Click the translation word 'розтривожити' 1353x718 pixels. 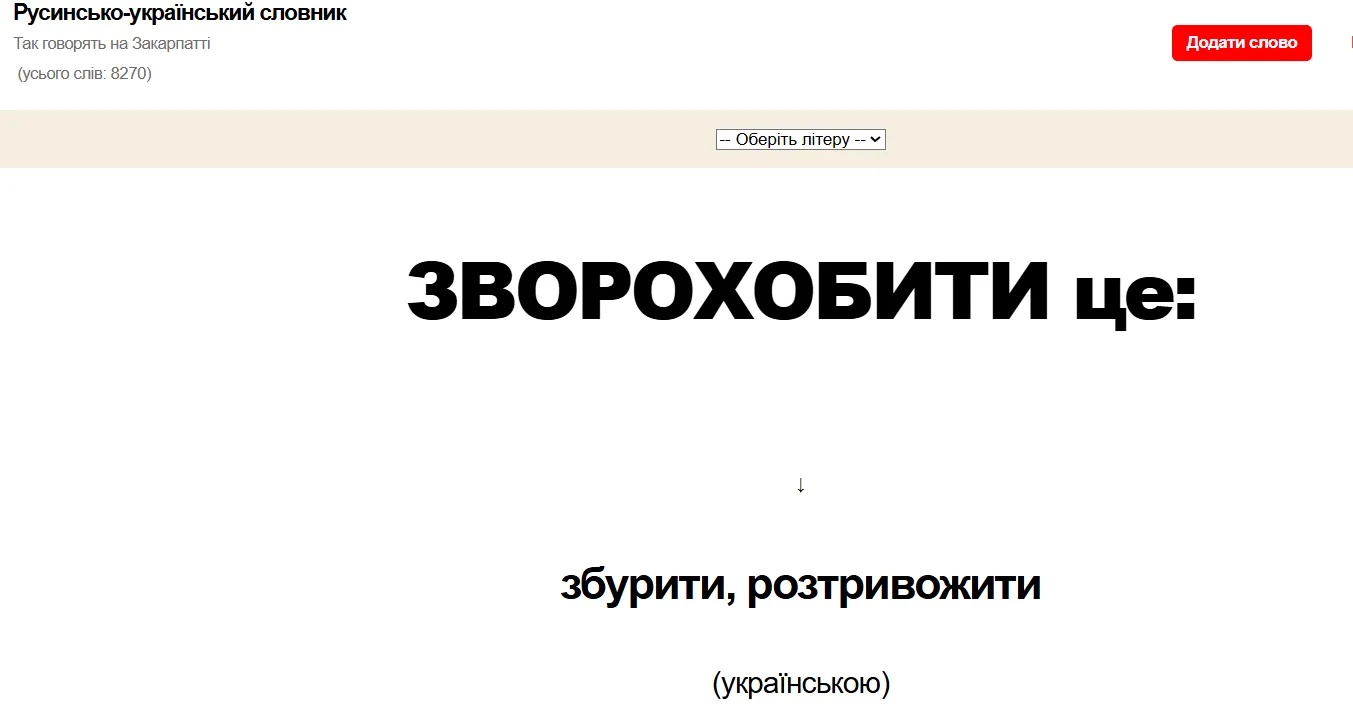coord(893,585)
